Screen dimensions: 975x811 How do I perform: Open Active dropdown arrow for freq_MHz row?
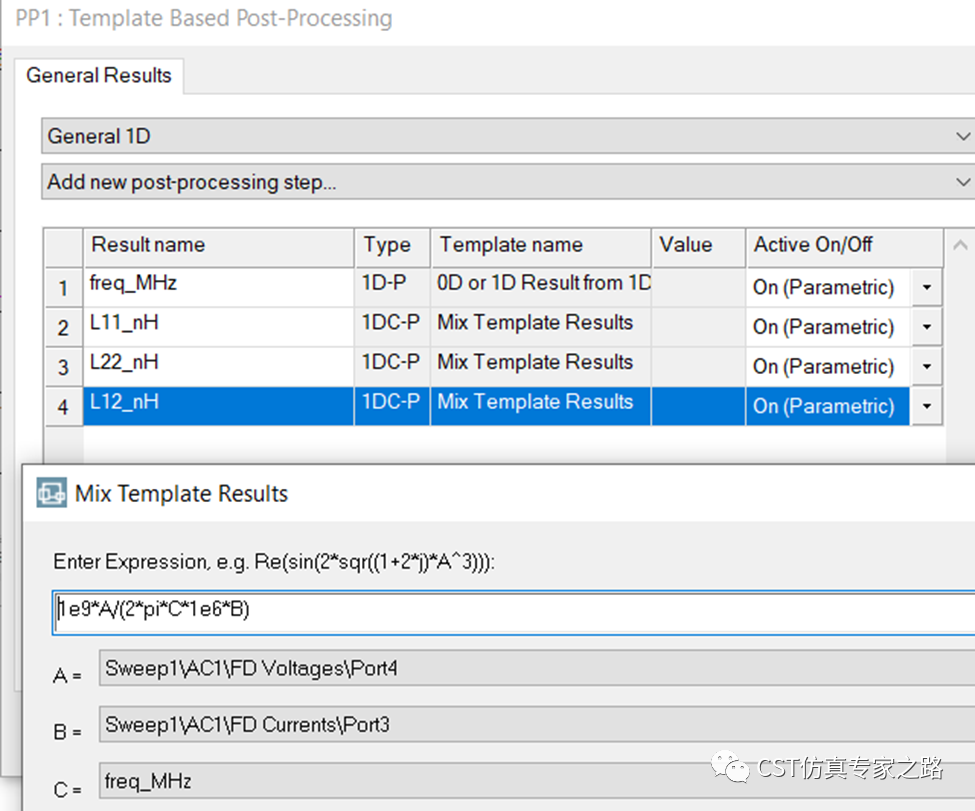point(926,287)
